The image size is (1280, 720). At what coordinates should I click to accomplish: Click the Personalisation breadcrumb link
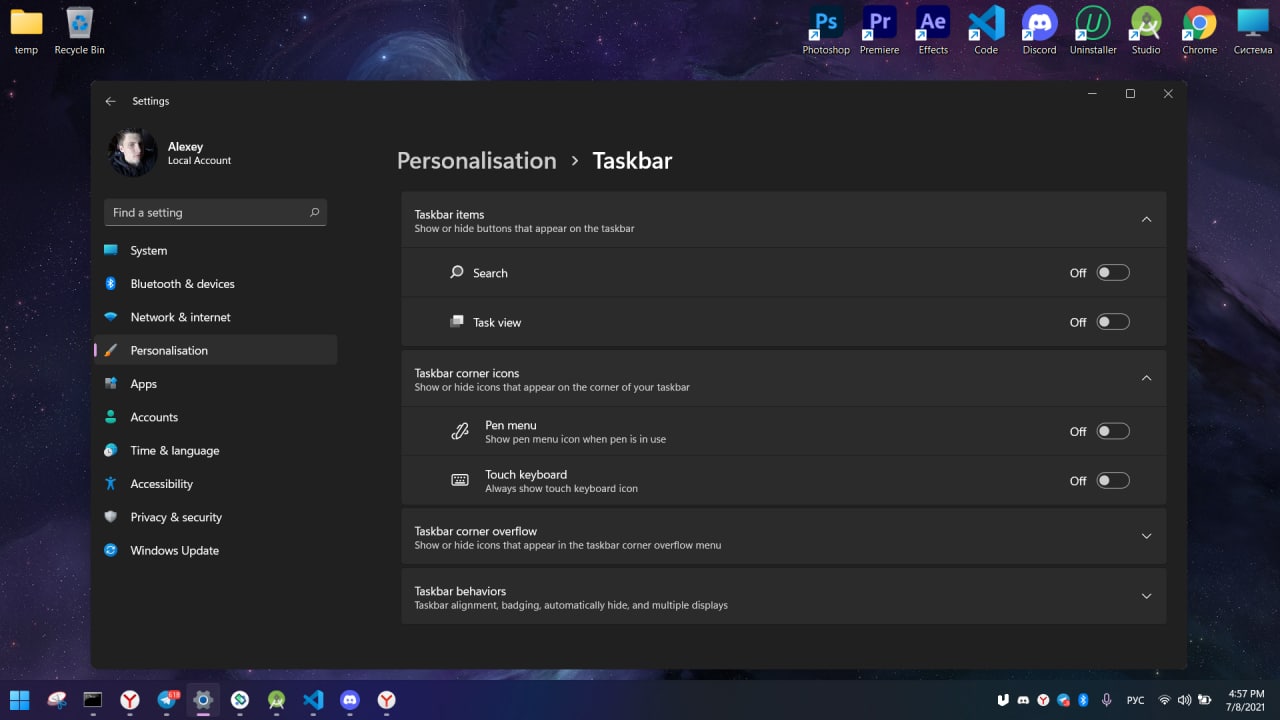click(476, 160)
